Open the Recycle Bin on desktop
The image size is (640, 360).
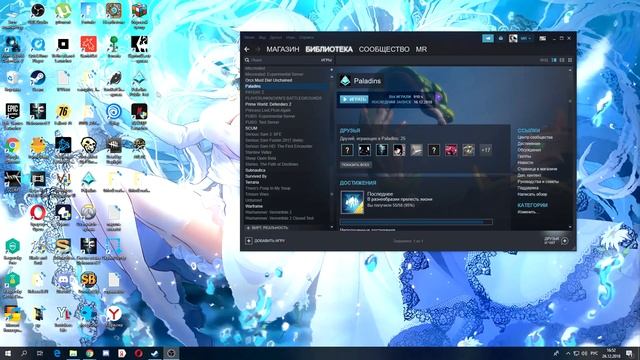tap(13, 80)
